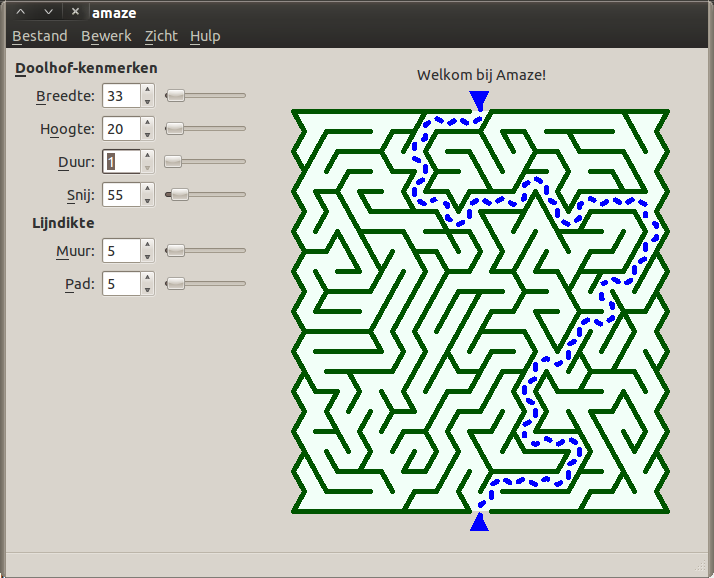Click the maze entrance arrow at top

pyautogui.click(x=479, y=100)
